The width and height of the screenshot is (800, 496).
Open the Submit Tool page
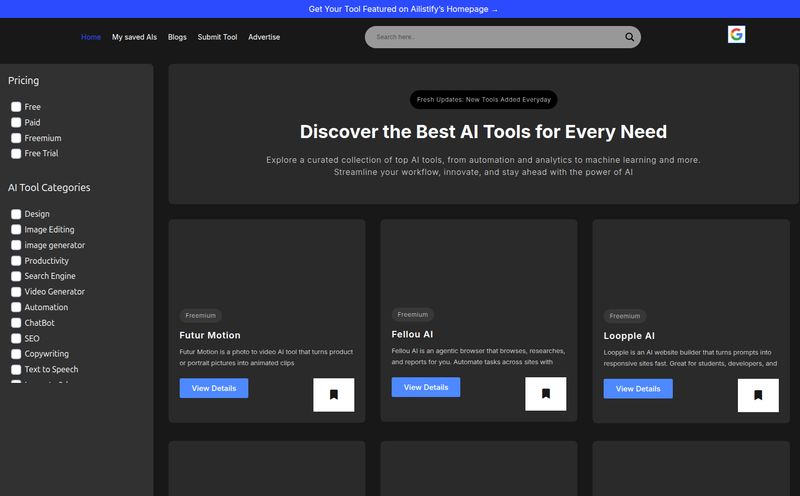pyautogui.click(x=217, y=37)
